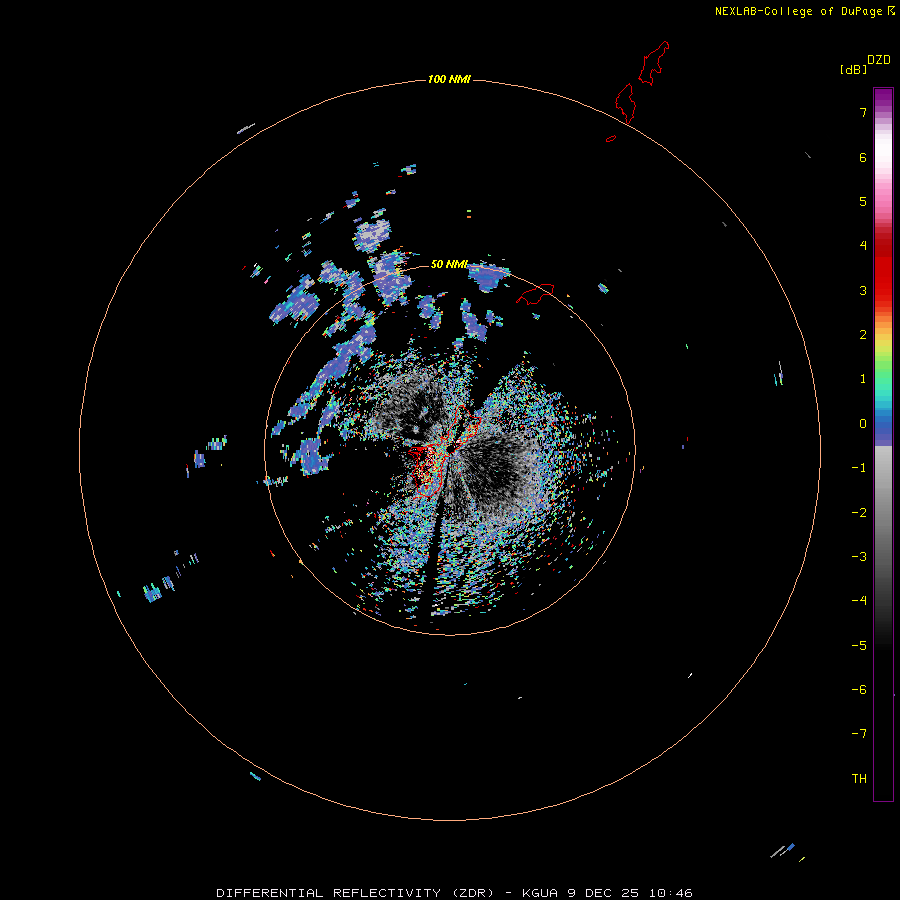Pick the green 1 dB color on colorbar
Image resolution: width=900 pixels, height=900 pixels.
tap(883, 379)
